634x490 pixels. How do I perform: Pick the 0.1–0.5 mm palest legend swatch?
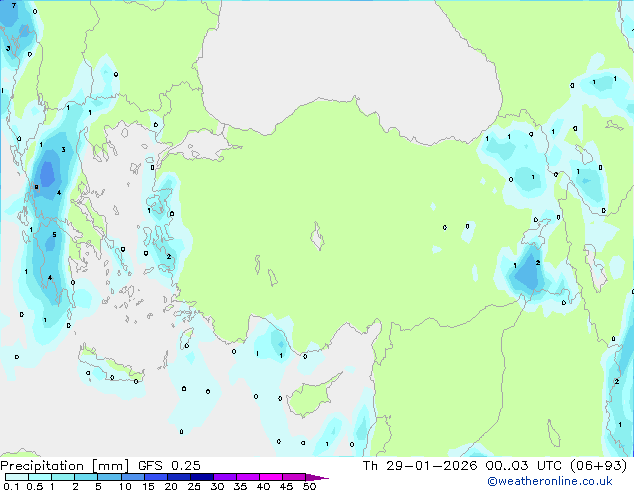(x=17, y=477)
